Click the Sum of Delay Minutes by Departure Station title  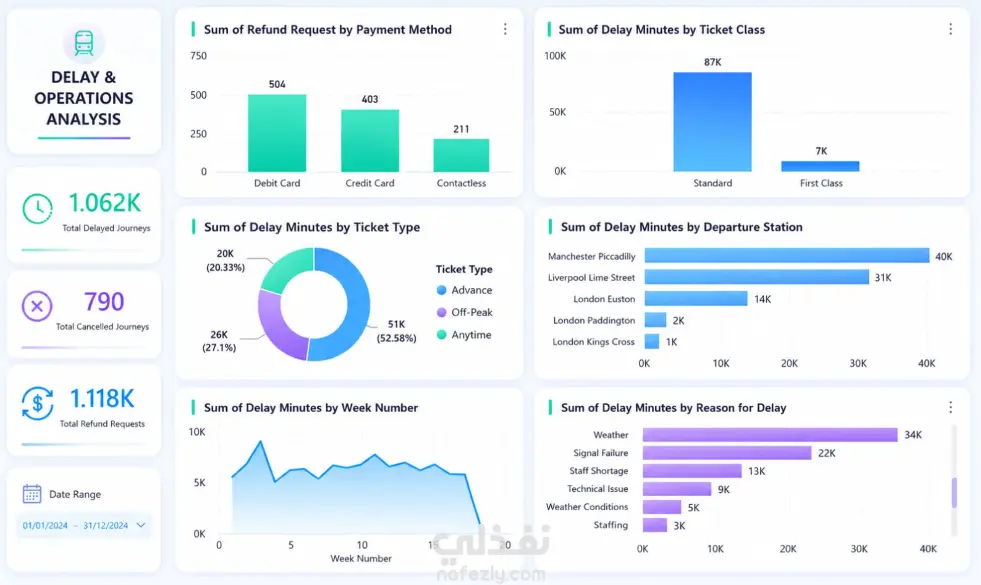tap(681, 227)
